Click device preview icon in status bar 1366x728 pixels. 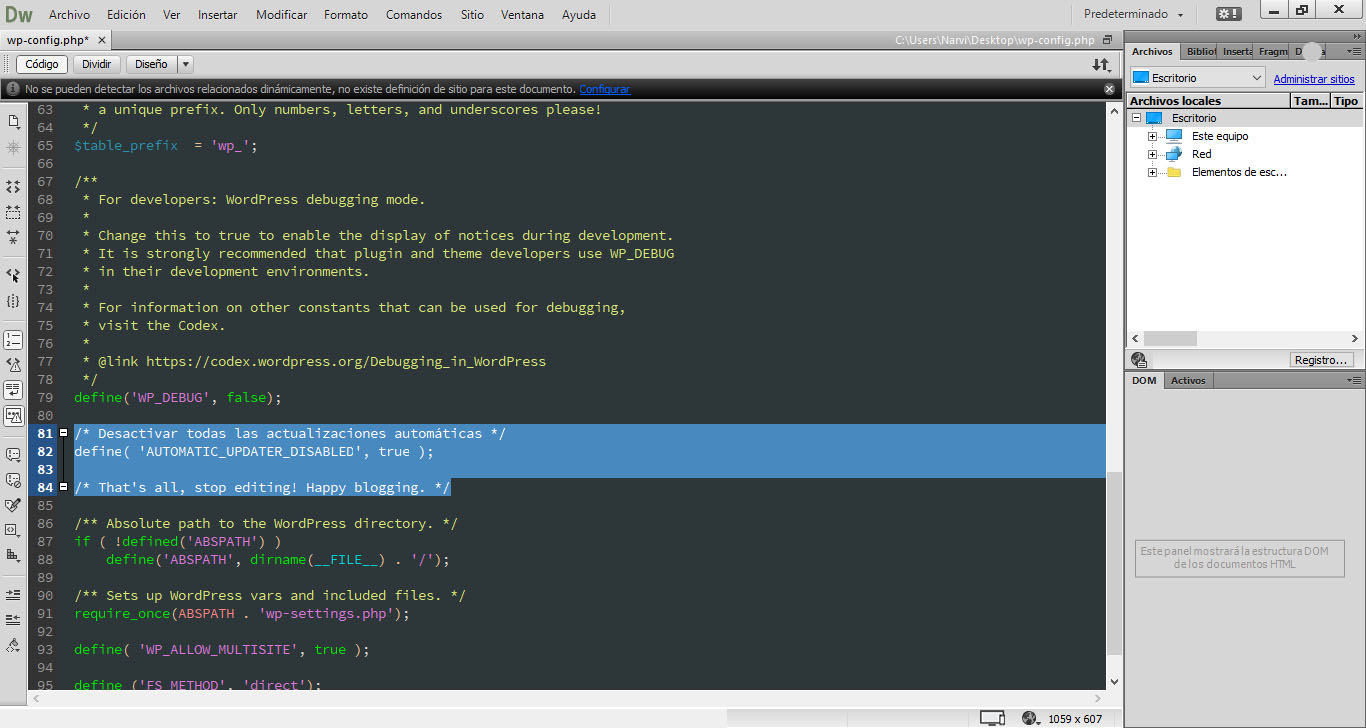[x=992, y=718]
